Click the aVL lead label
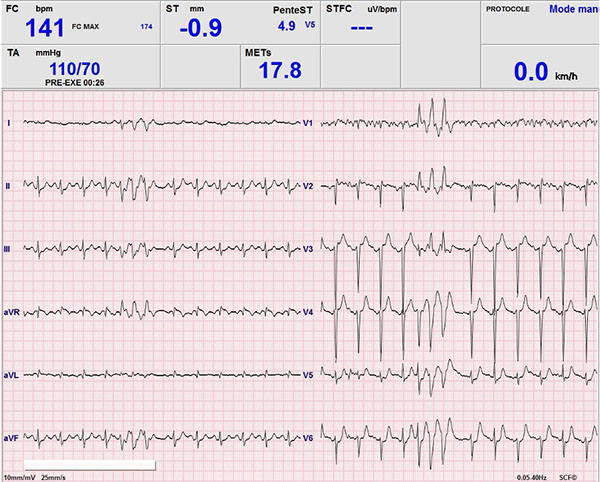The width and height of the screenshot is (600, 482). tap(12, 375)
